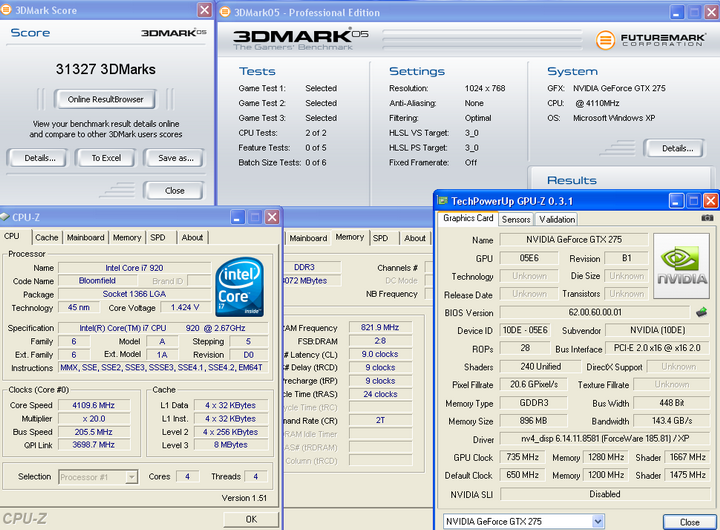This screenshot has height=530, width=720.
Task: Export the score with To Excel
Action: coord(106,158)
